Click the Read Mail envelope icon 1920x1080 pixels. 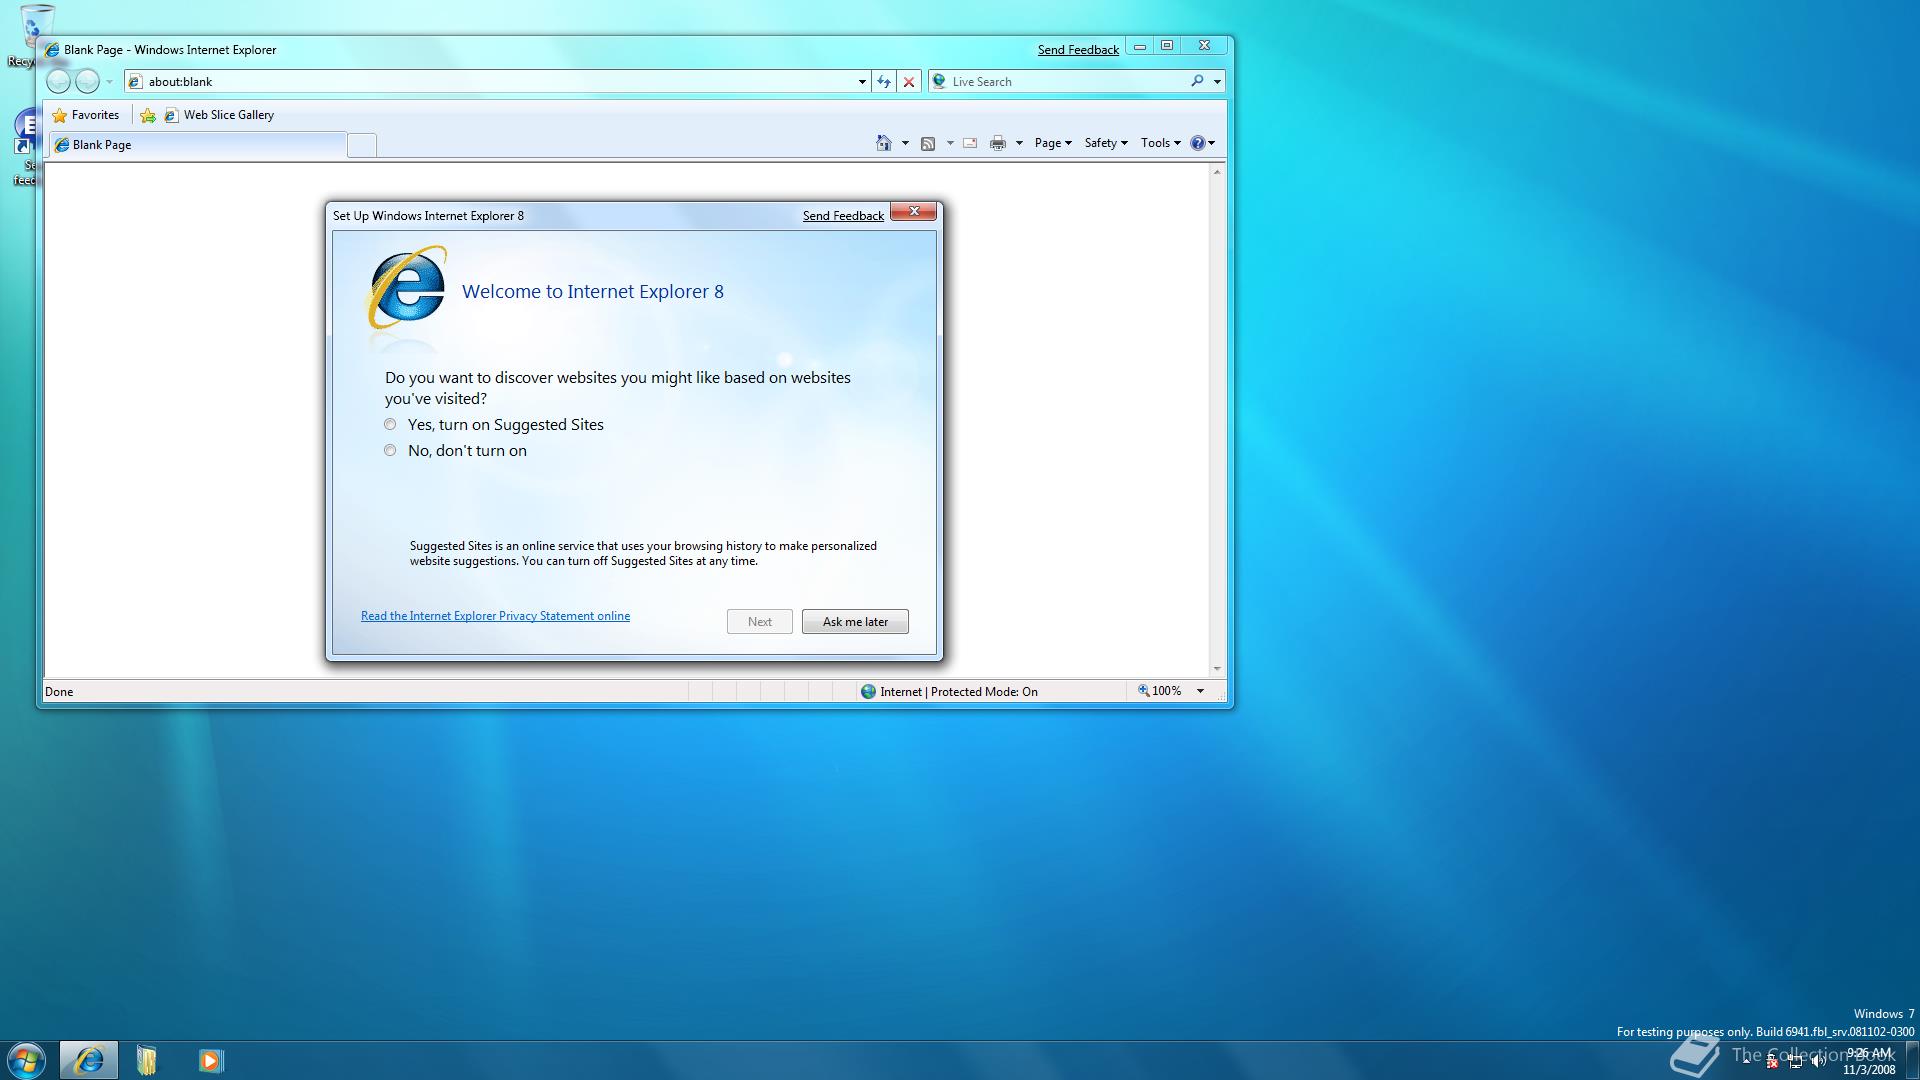coord(970,143)
